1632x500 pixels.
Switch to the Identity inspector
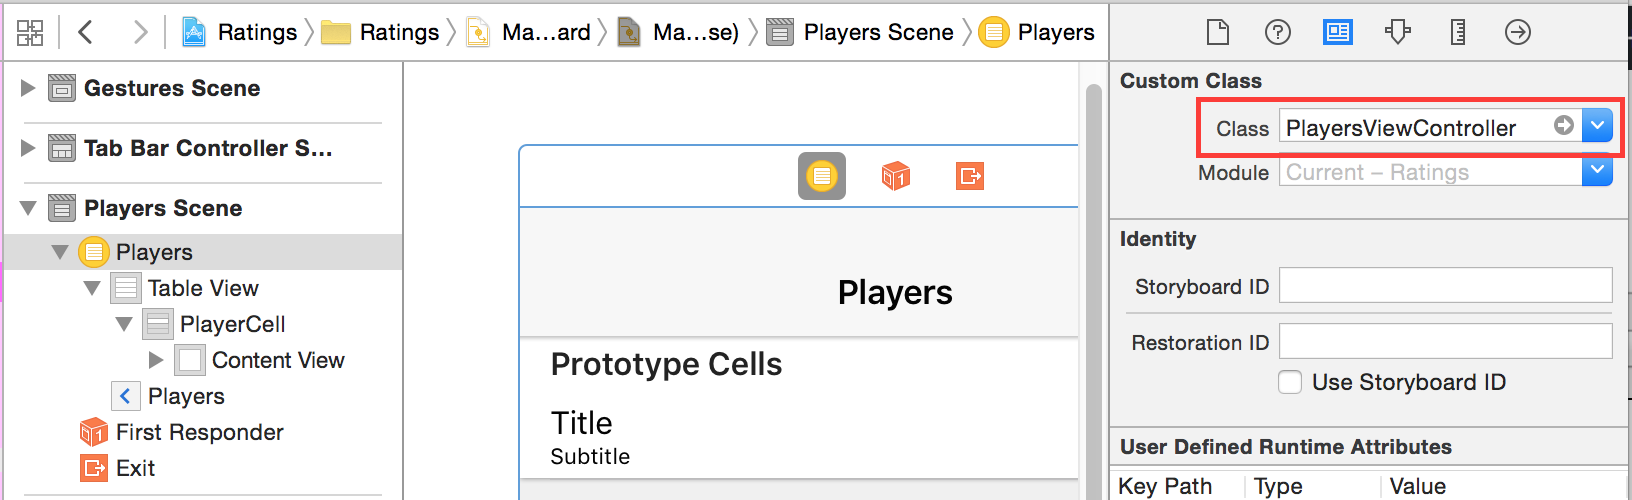coord(1337,33)
